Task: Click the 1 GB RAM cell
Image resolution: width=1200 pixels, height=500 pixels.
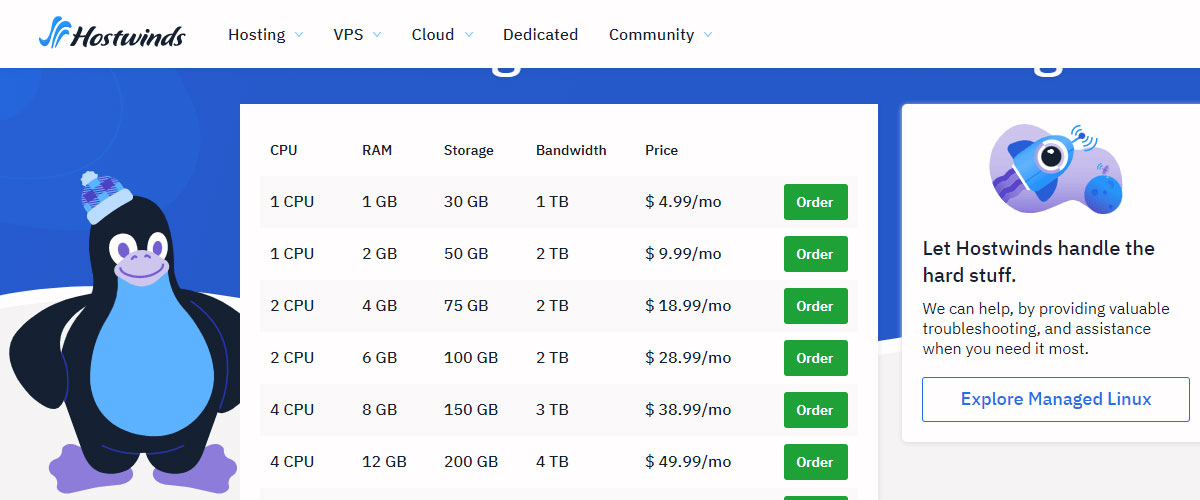Action: [x=380, y=202]
